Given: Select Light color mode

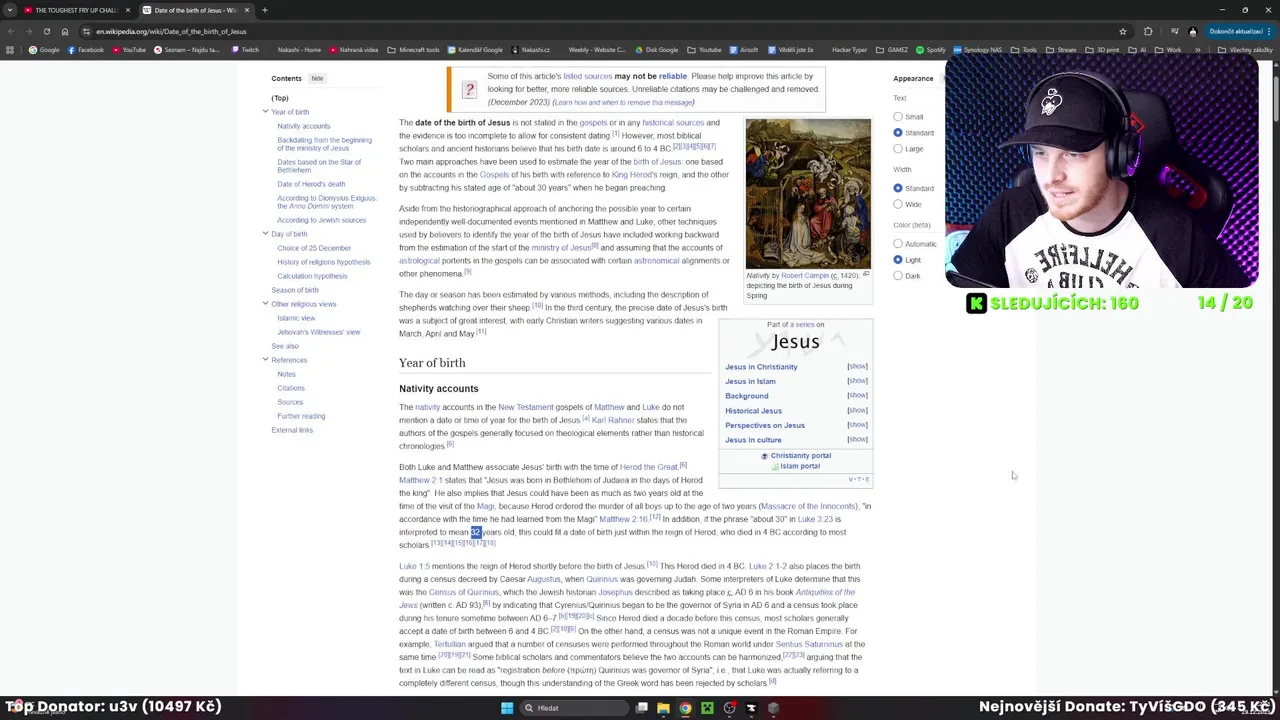Looking at the screenshot, I should pos(898,260).
